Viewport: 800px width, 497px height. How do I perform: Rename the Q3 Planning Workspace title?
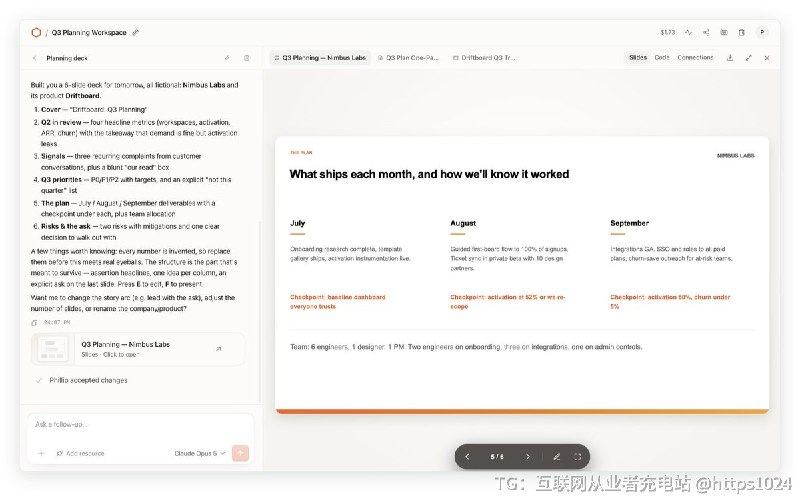(135, 33)
